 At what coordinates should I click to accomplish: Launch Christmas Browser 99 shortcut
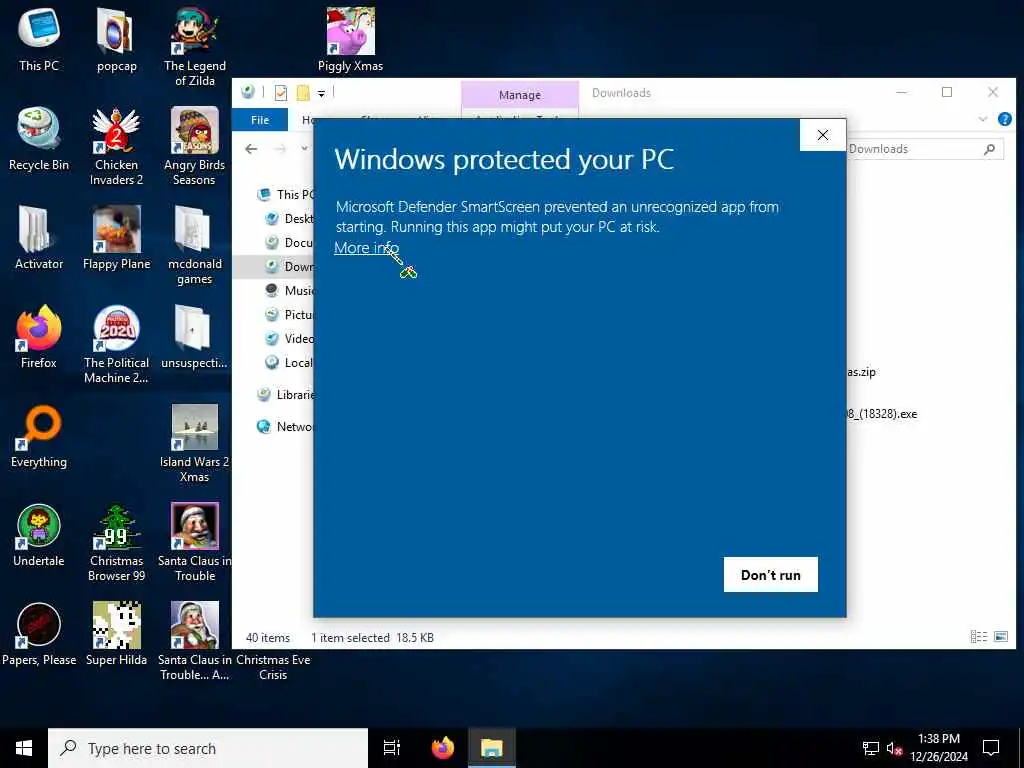click(x=116, y=542)
